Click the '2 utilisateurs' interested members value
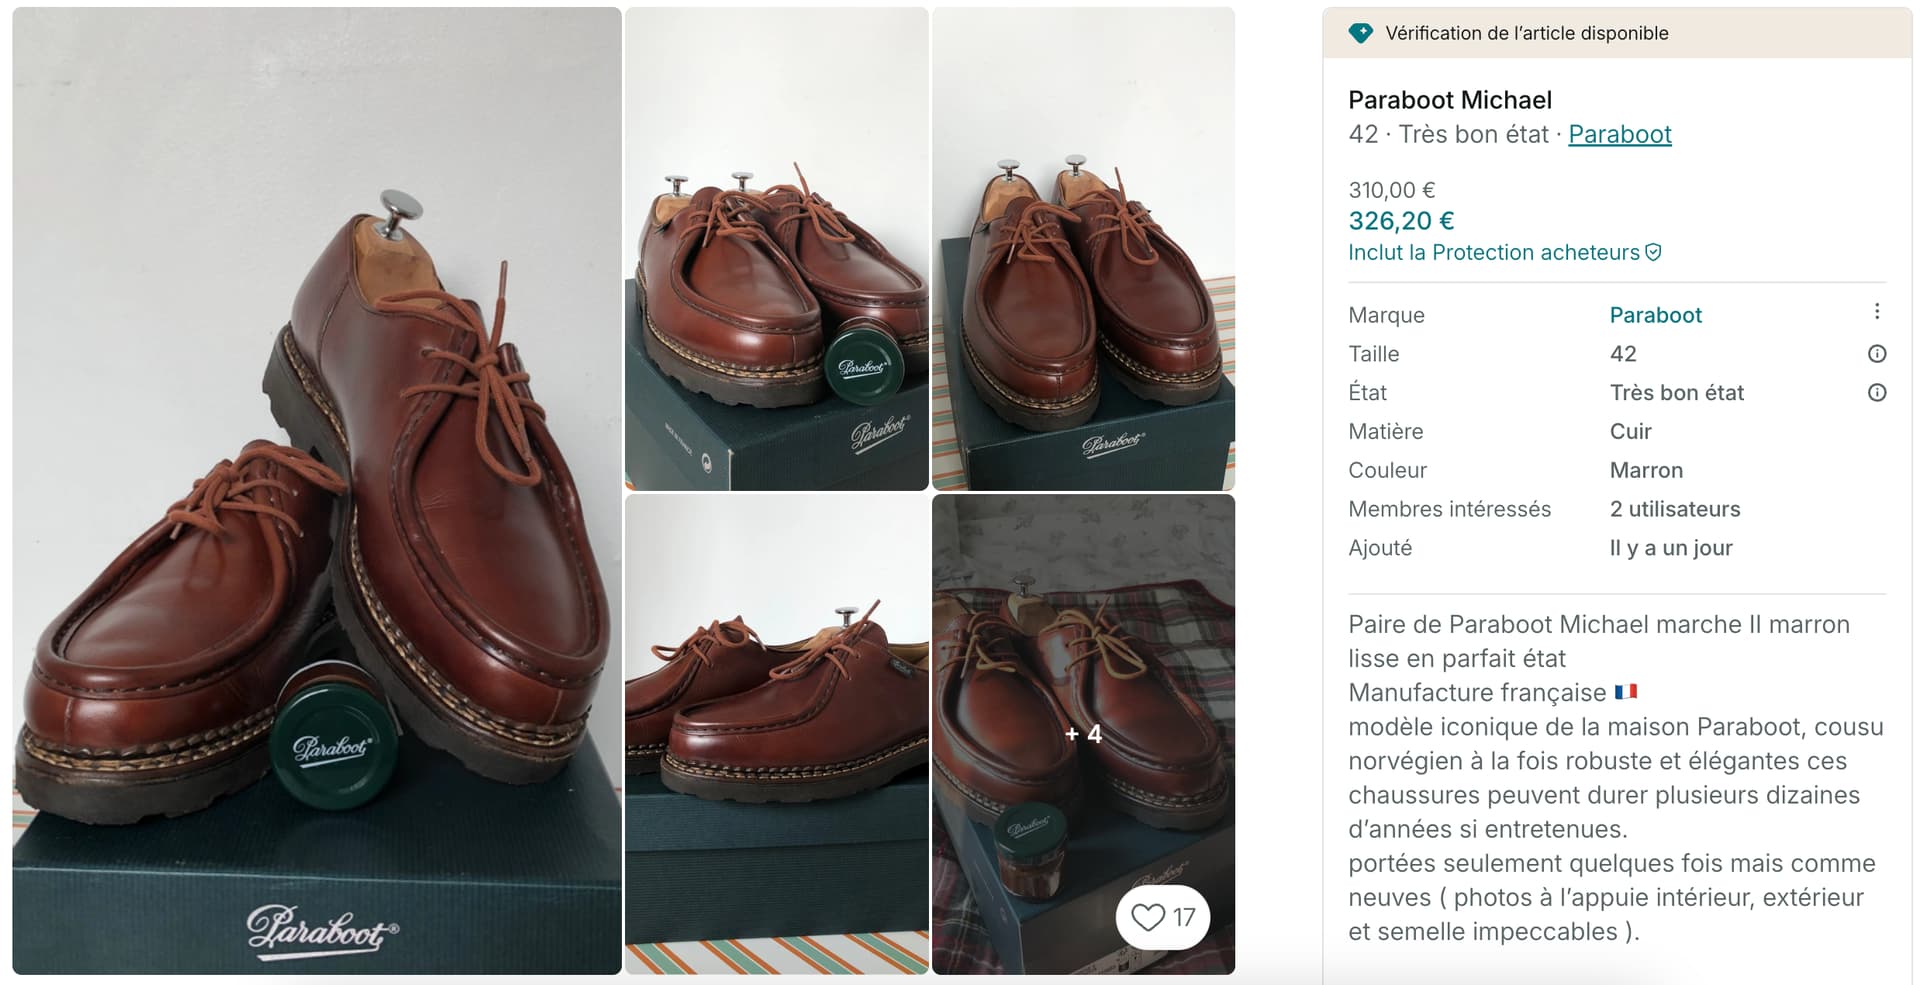 coord(1675,509)
